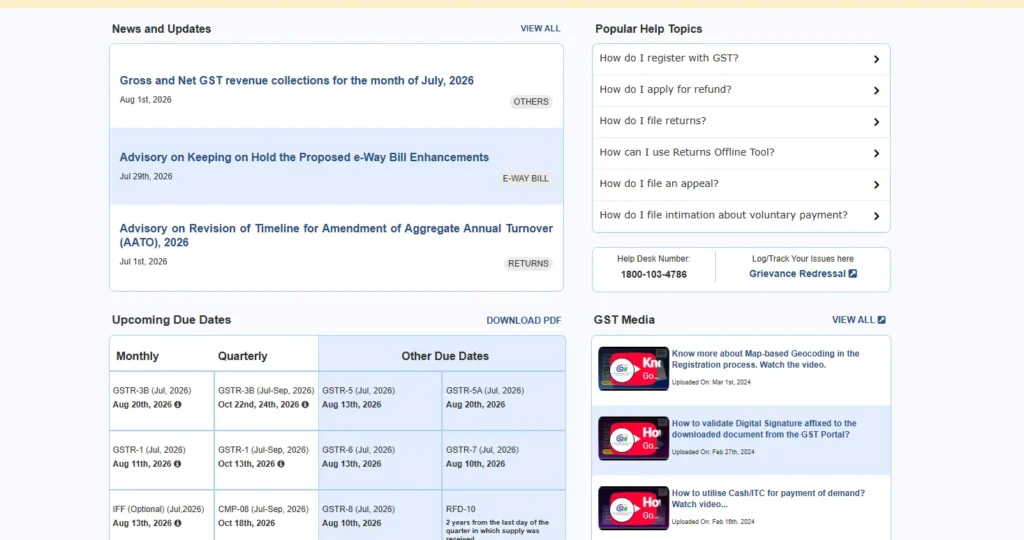The image size is (1024, 540).
Task: Open GST Media View All link
Action: [853, 320]
